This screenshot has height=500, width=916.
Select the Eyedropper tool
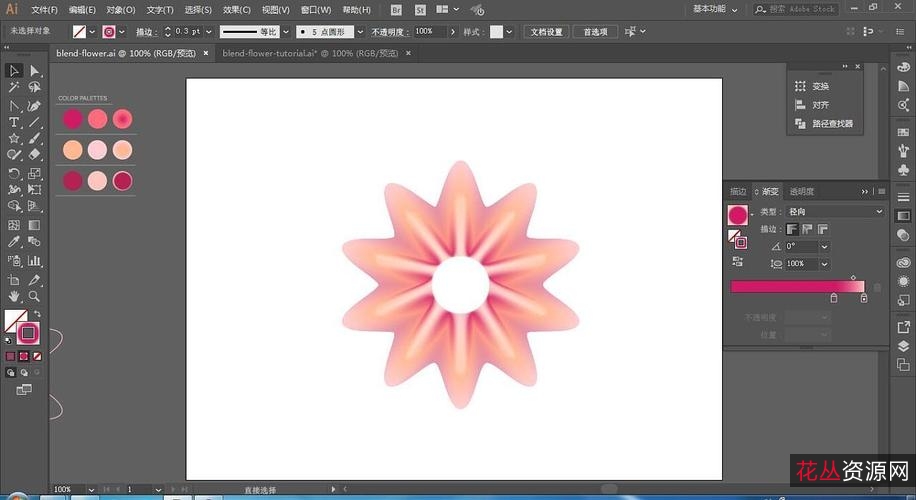[13, 241]
